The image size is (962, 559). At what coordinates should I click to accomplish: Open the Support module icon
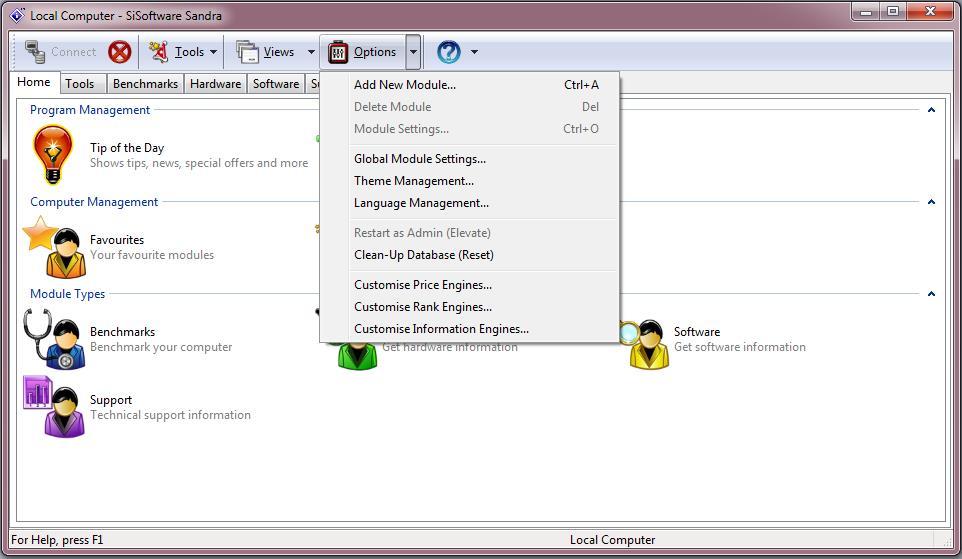[x=54, y=406]
